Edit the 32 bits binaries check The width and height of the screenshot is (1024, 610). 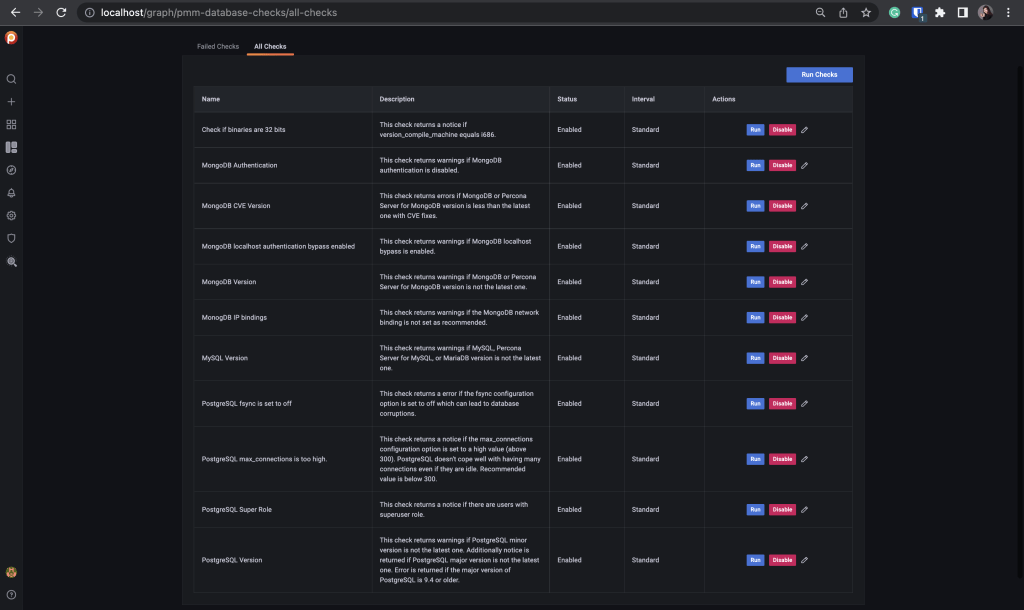[805, 130]
